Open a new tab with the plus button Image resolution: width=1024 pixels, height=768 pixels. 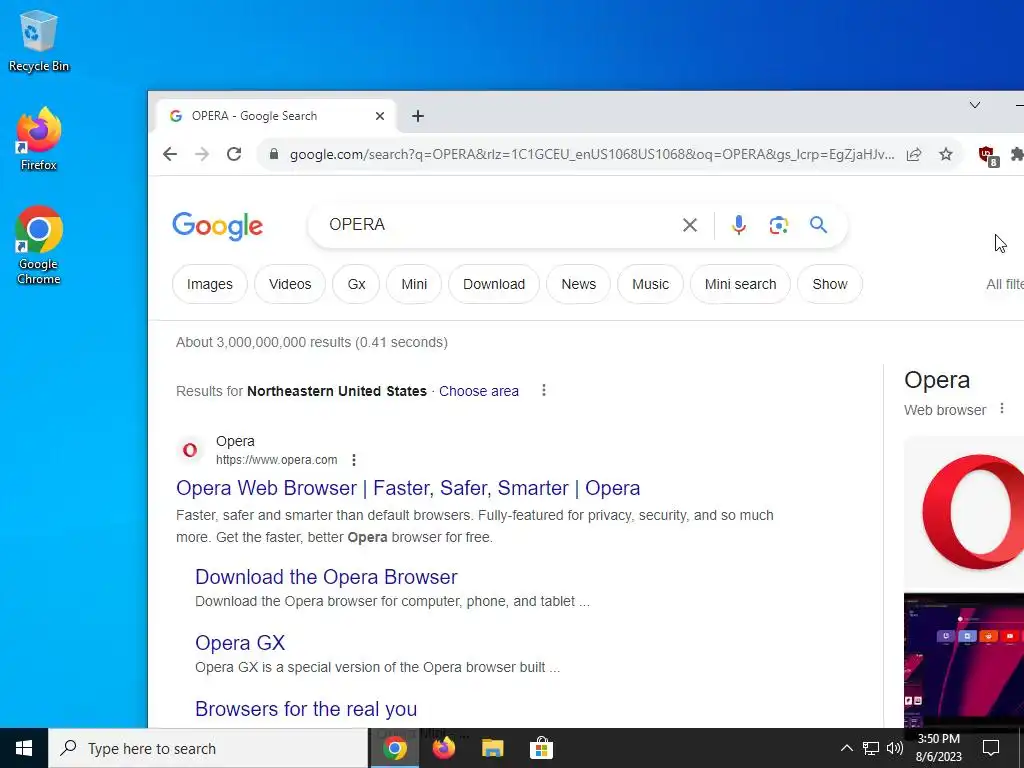pos(418,116)
